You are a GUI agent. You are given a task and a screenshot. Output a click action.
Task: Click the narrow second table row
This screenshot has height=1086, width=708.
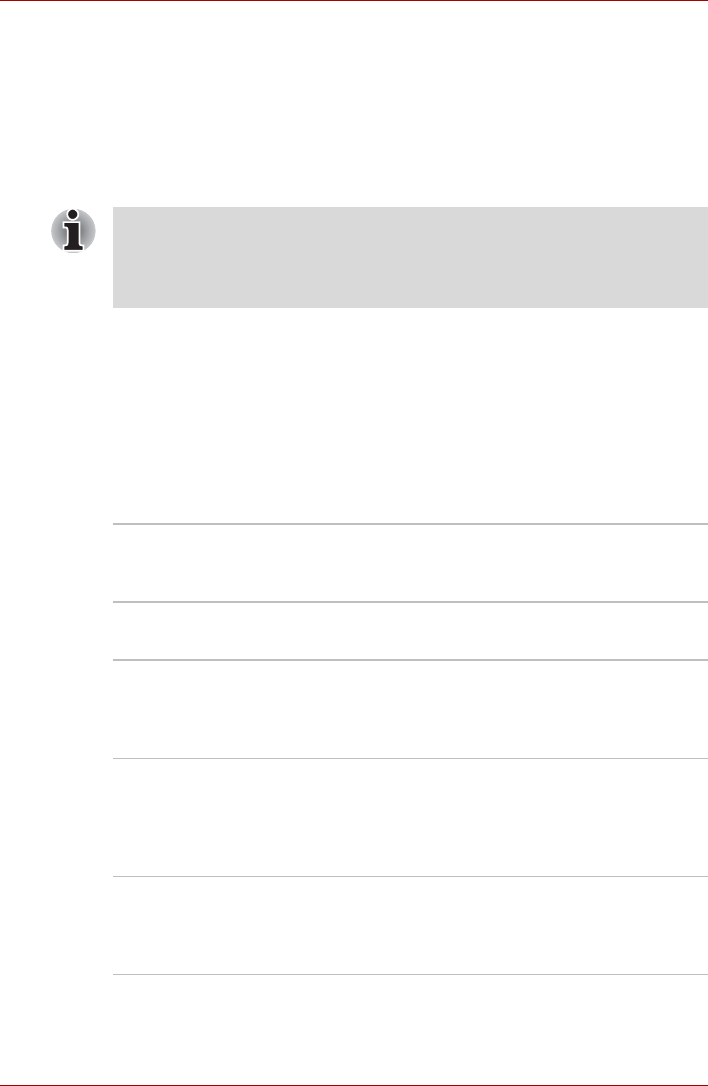[x=410, y=631]
